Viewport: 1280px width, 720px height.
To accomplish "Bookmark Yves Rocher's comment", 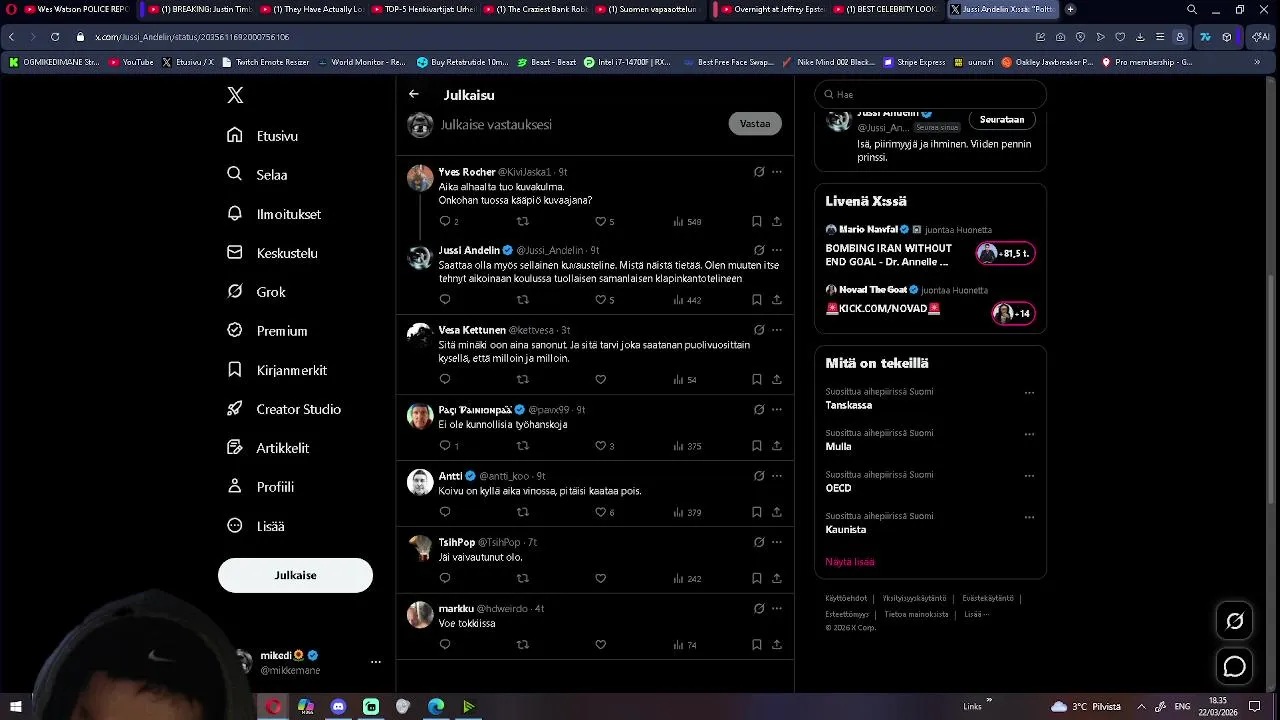I will click(x=756, y=221).
